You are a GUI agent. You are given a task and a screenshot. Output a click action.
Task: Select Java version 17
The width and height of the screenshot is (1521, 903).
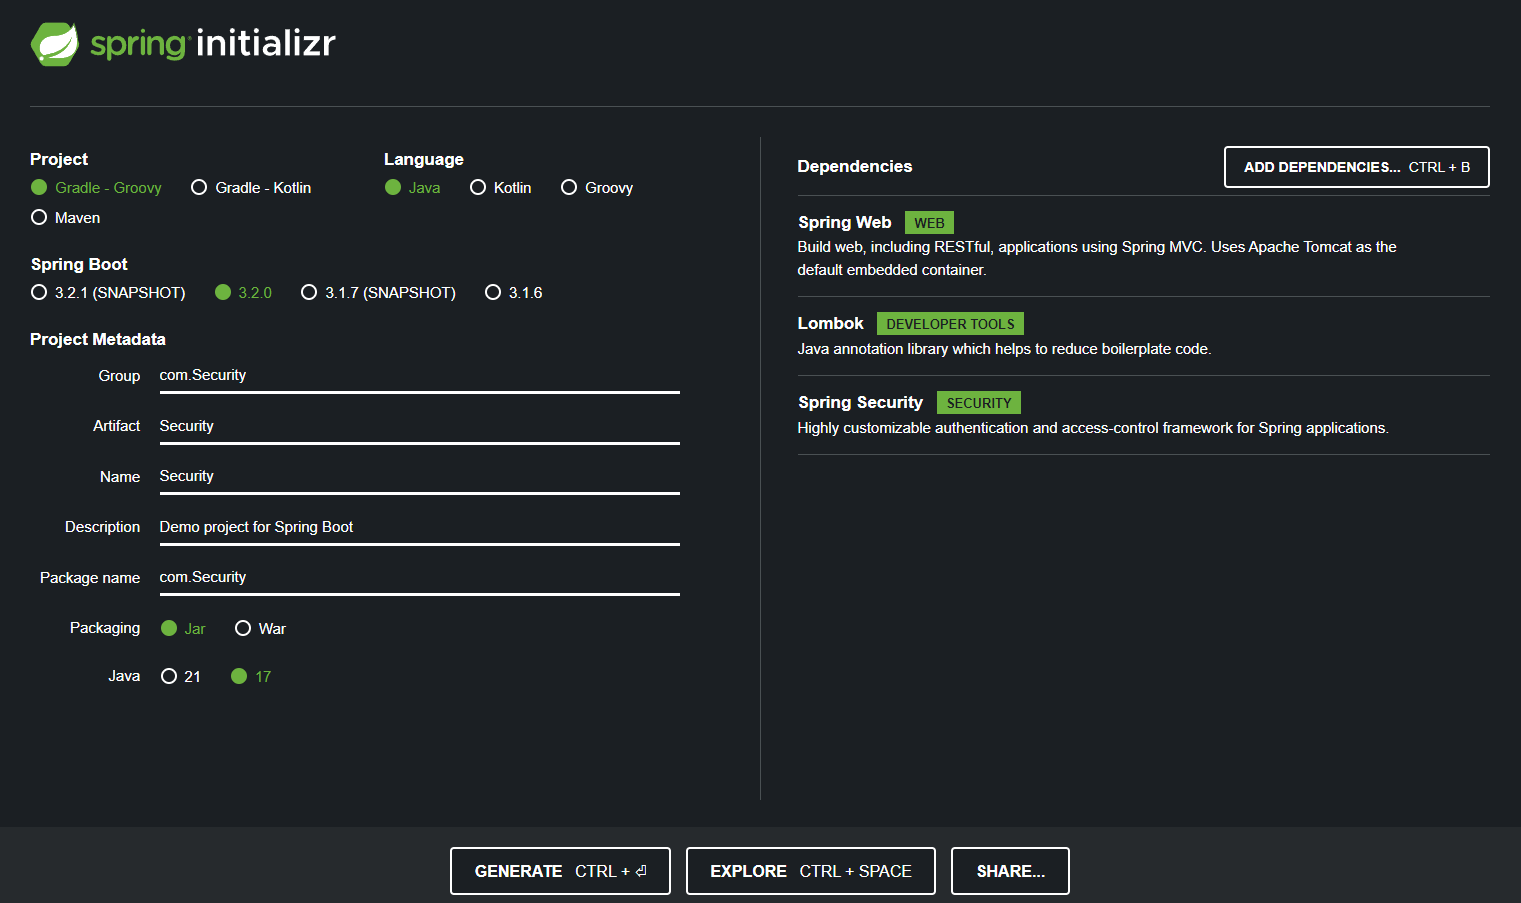coord(251,677)
